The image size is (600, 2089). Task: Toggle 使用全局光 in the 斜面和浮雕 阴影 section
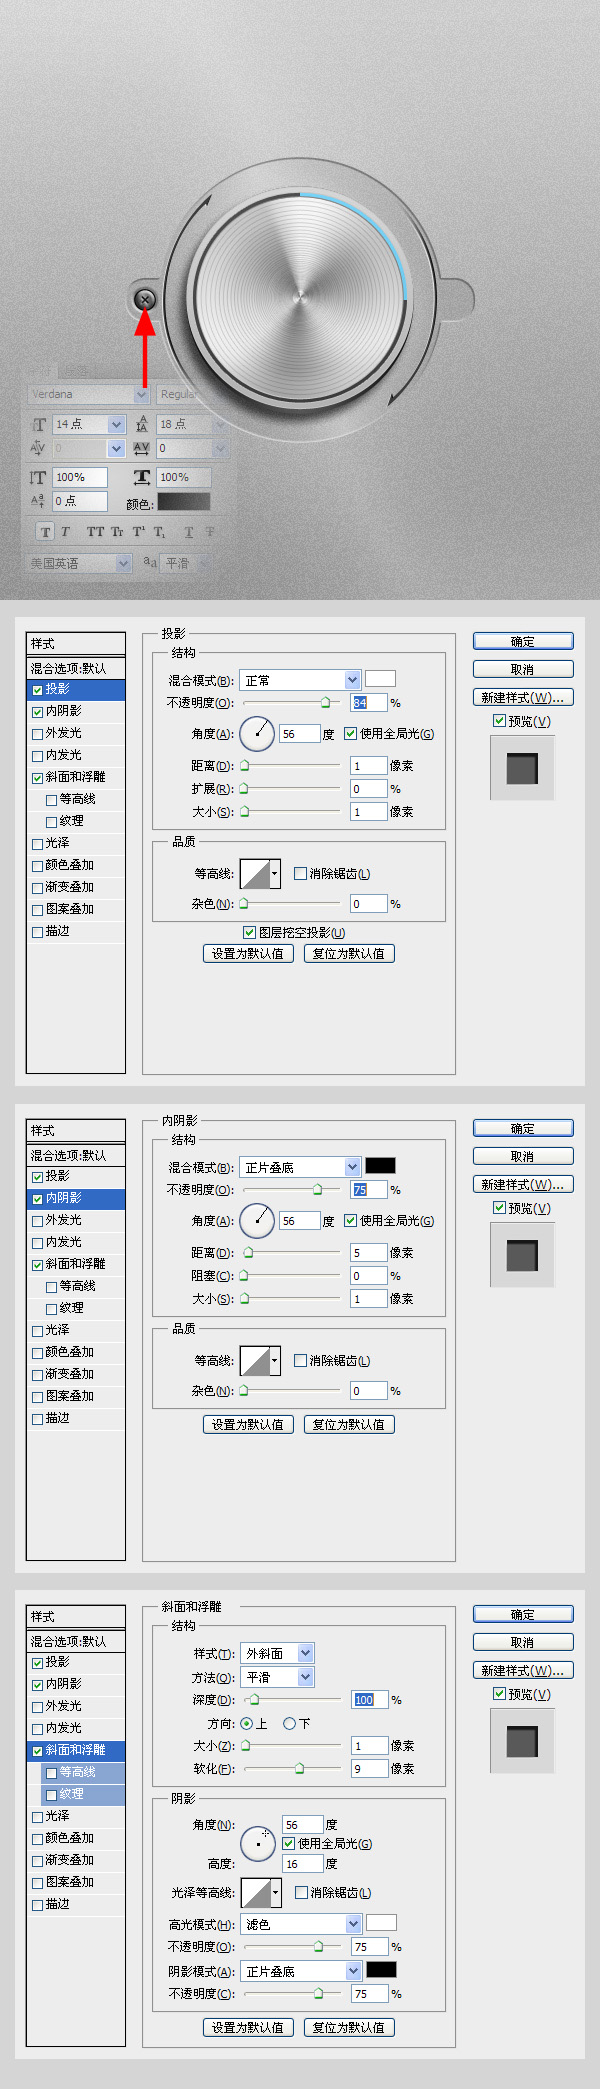(x=289, y=1843)
